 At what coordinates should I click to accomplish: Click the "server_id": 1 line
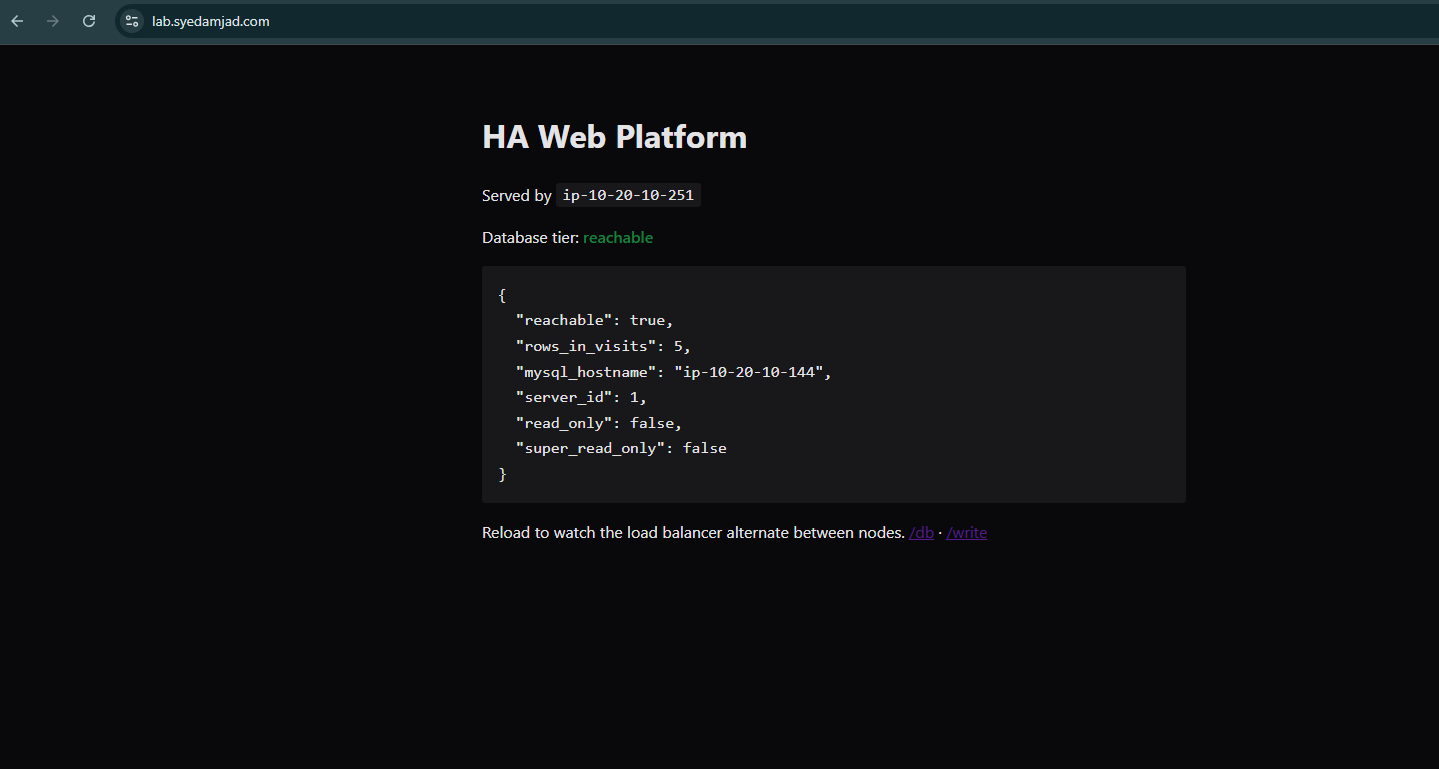pyautogui.click(x=581, y=397)
